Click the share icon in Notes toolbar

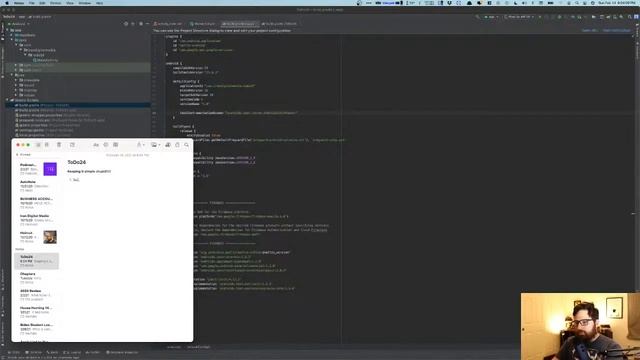[177, 145]
